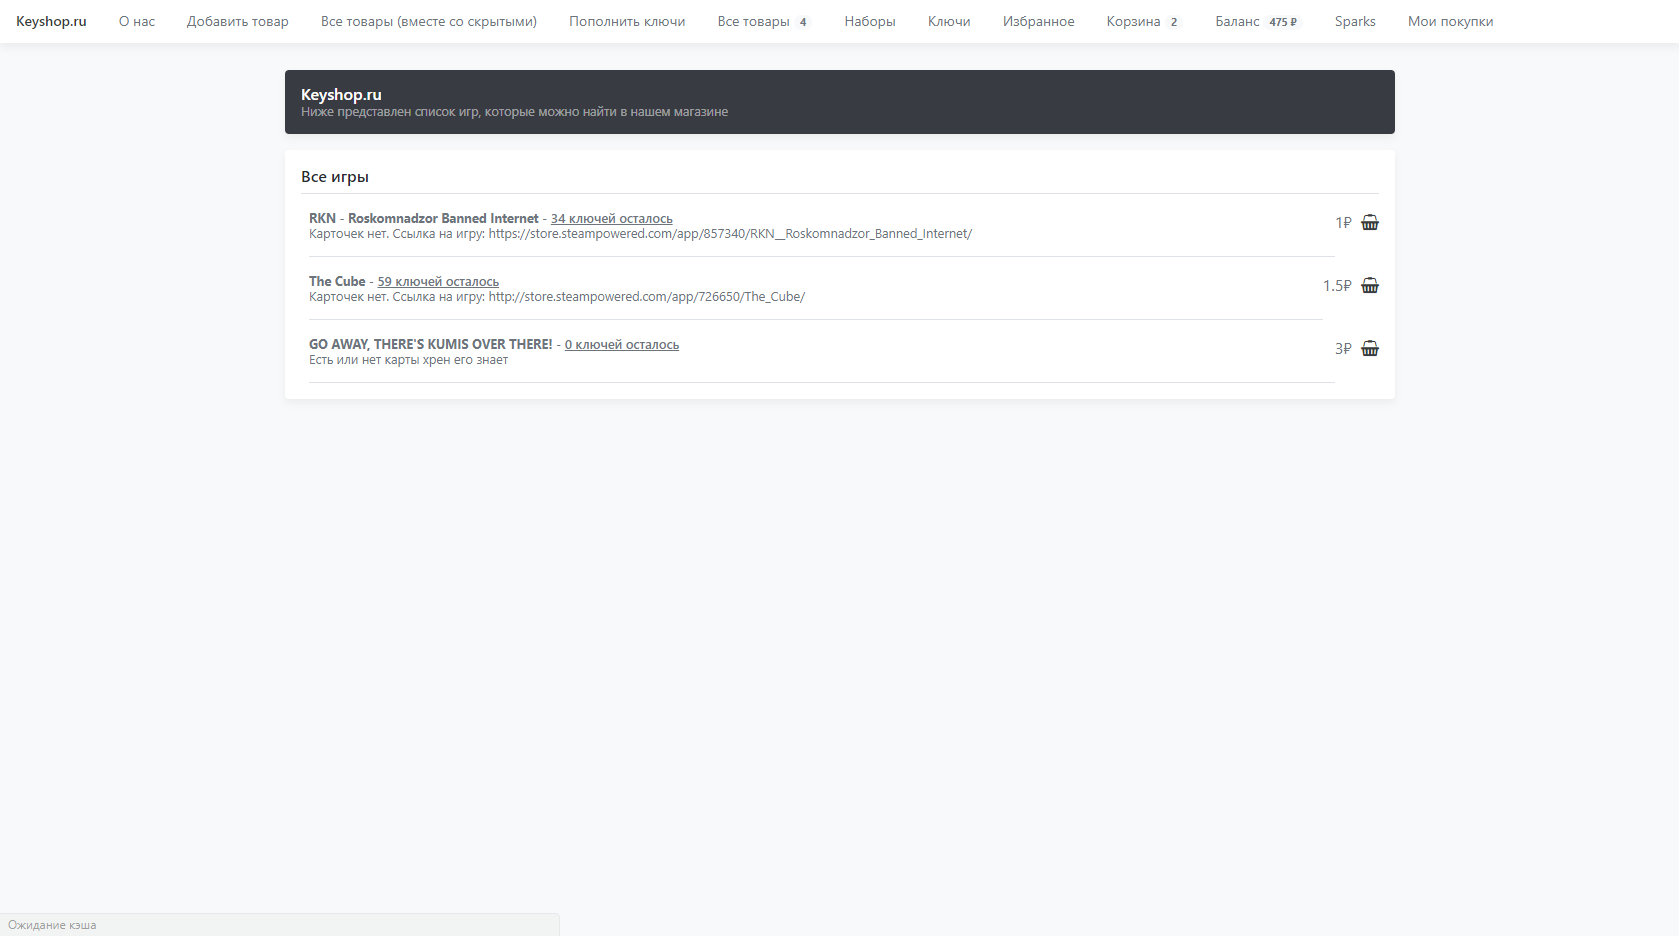Viewport: 1679px width, 936px height.
Task: Open the Keyshop.ru home logo link
Action: 51,22
